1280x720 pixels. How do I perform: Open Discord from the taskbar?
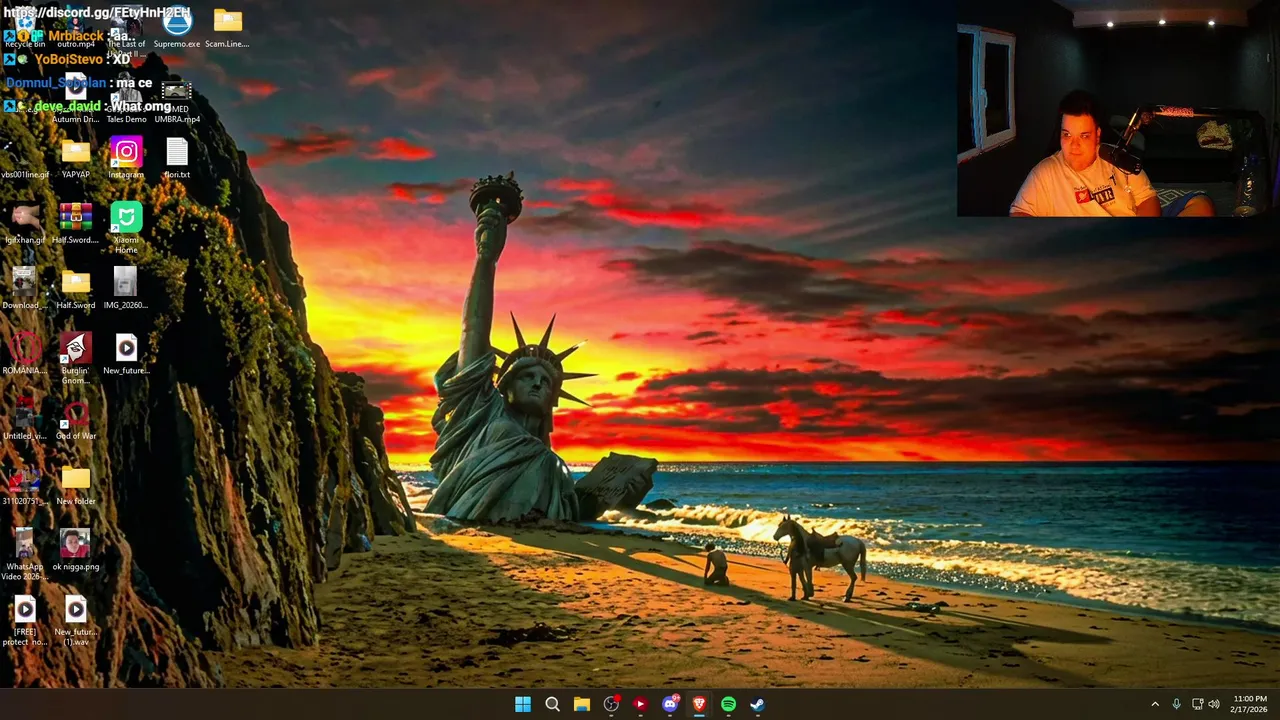670,704
